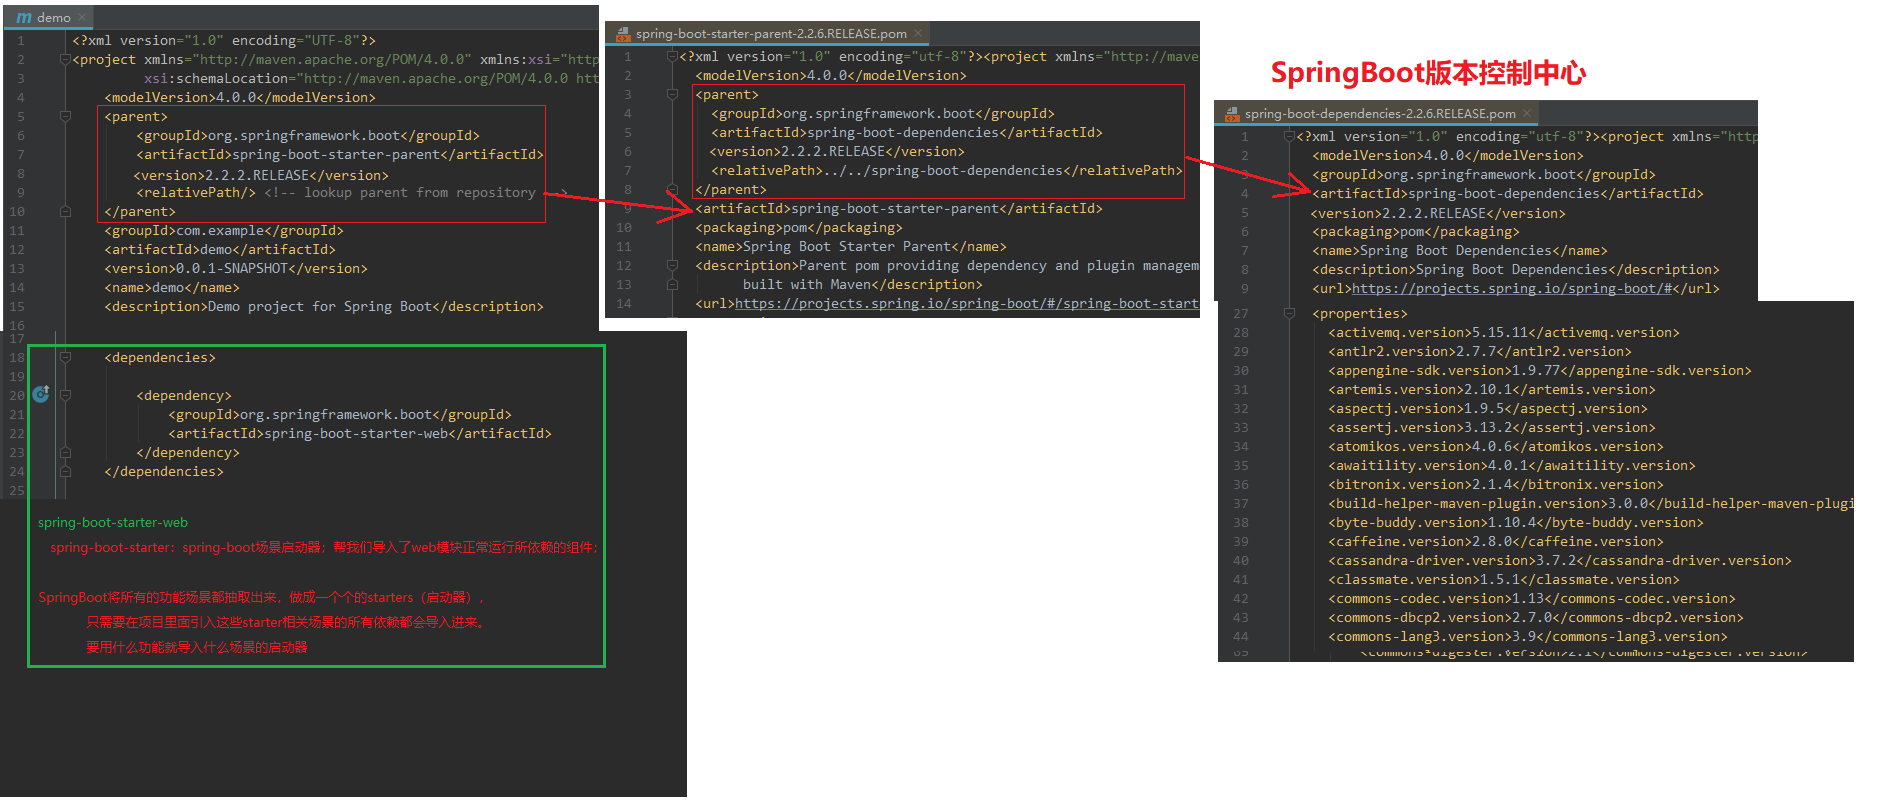Click the caffeine.version 2.8.0 property line
Screen dimensions: 1884x804
coord(1496,541)
